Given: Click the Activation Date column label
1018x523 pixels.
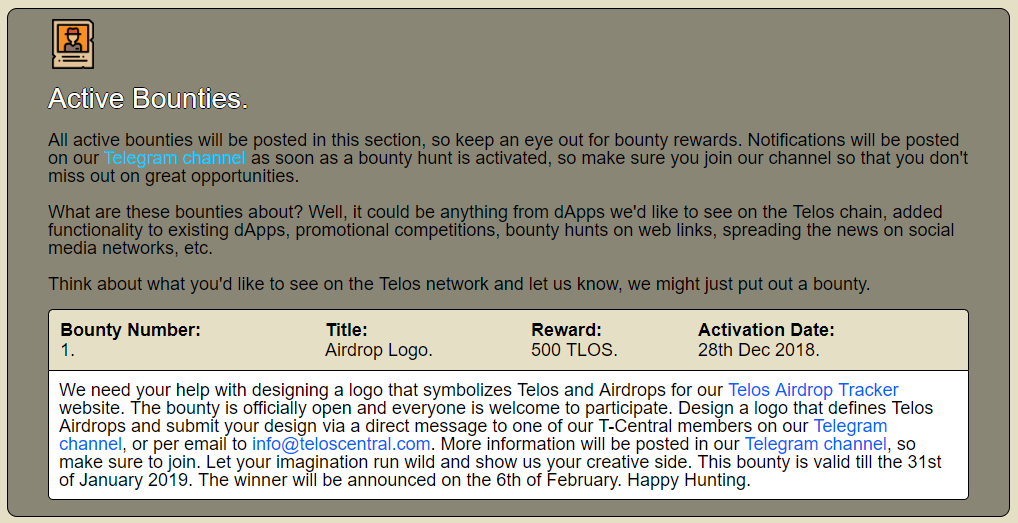Looking at the screenshot, I should (x=766, y=330).
